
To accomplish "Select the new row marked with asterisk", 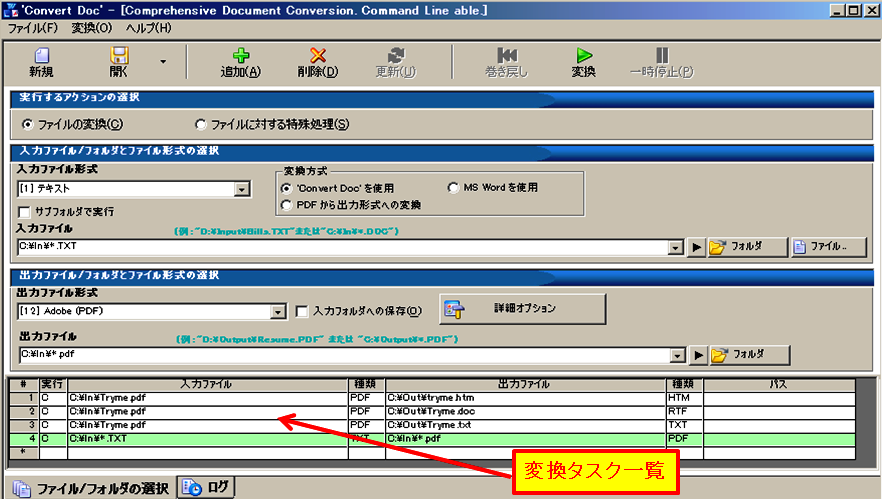I will tap(24, 452).
